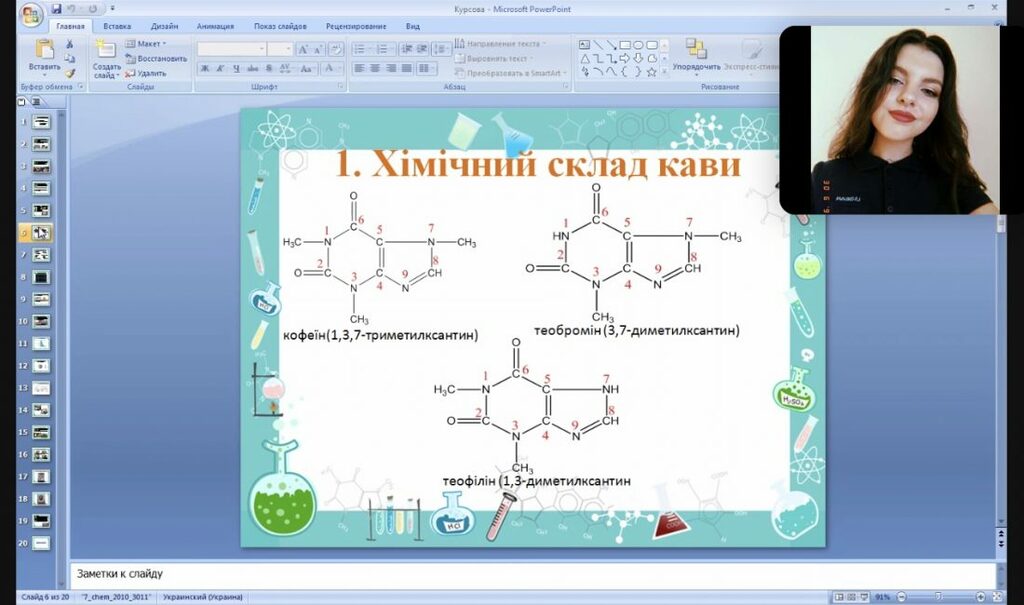Toggle italic (К) formatting
Viewport: 1024px width, 605px height.
pyautogui.click(x=219, y=68)
